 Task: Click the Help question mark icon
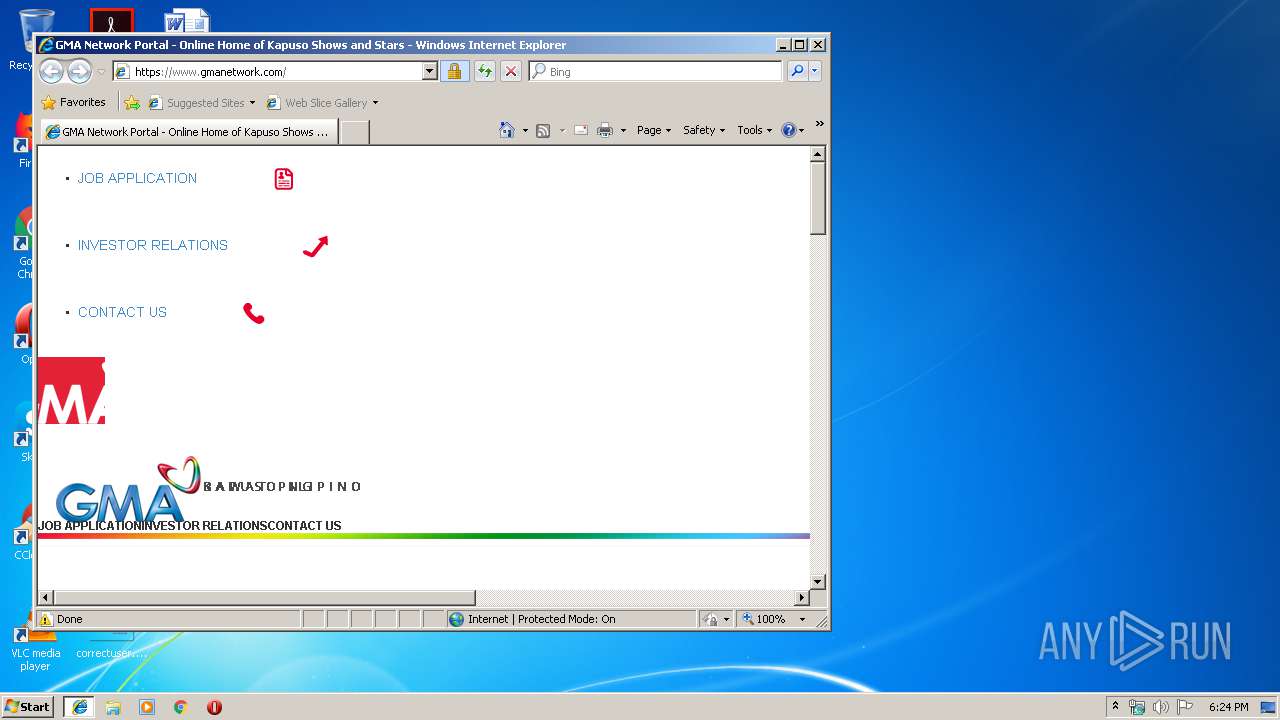pyautogui.click(x=788, y=130)
